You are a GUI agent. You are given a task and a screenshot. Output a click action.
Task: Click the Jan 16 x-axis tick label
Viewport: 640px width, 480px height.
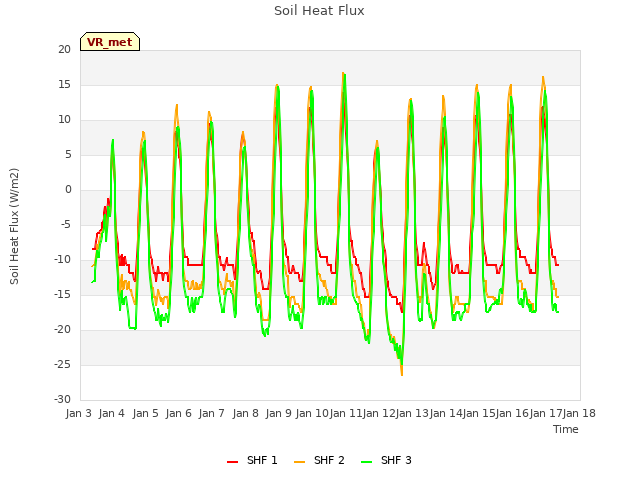pos(513,413)
